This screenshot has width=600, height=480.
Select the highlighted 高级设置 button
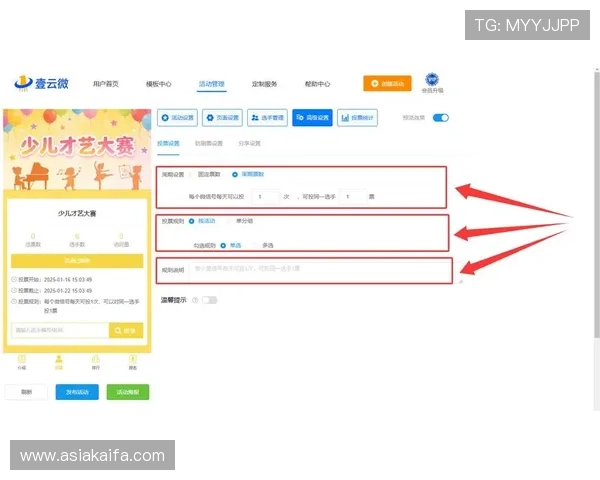312,118
